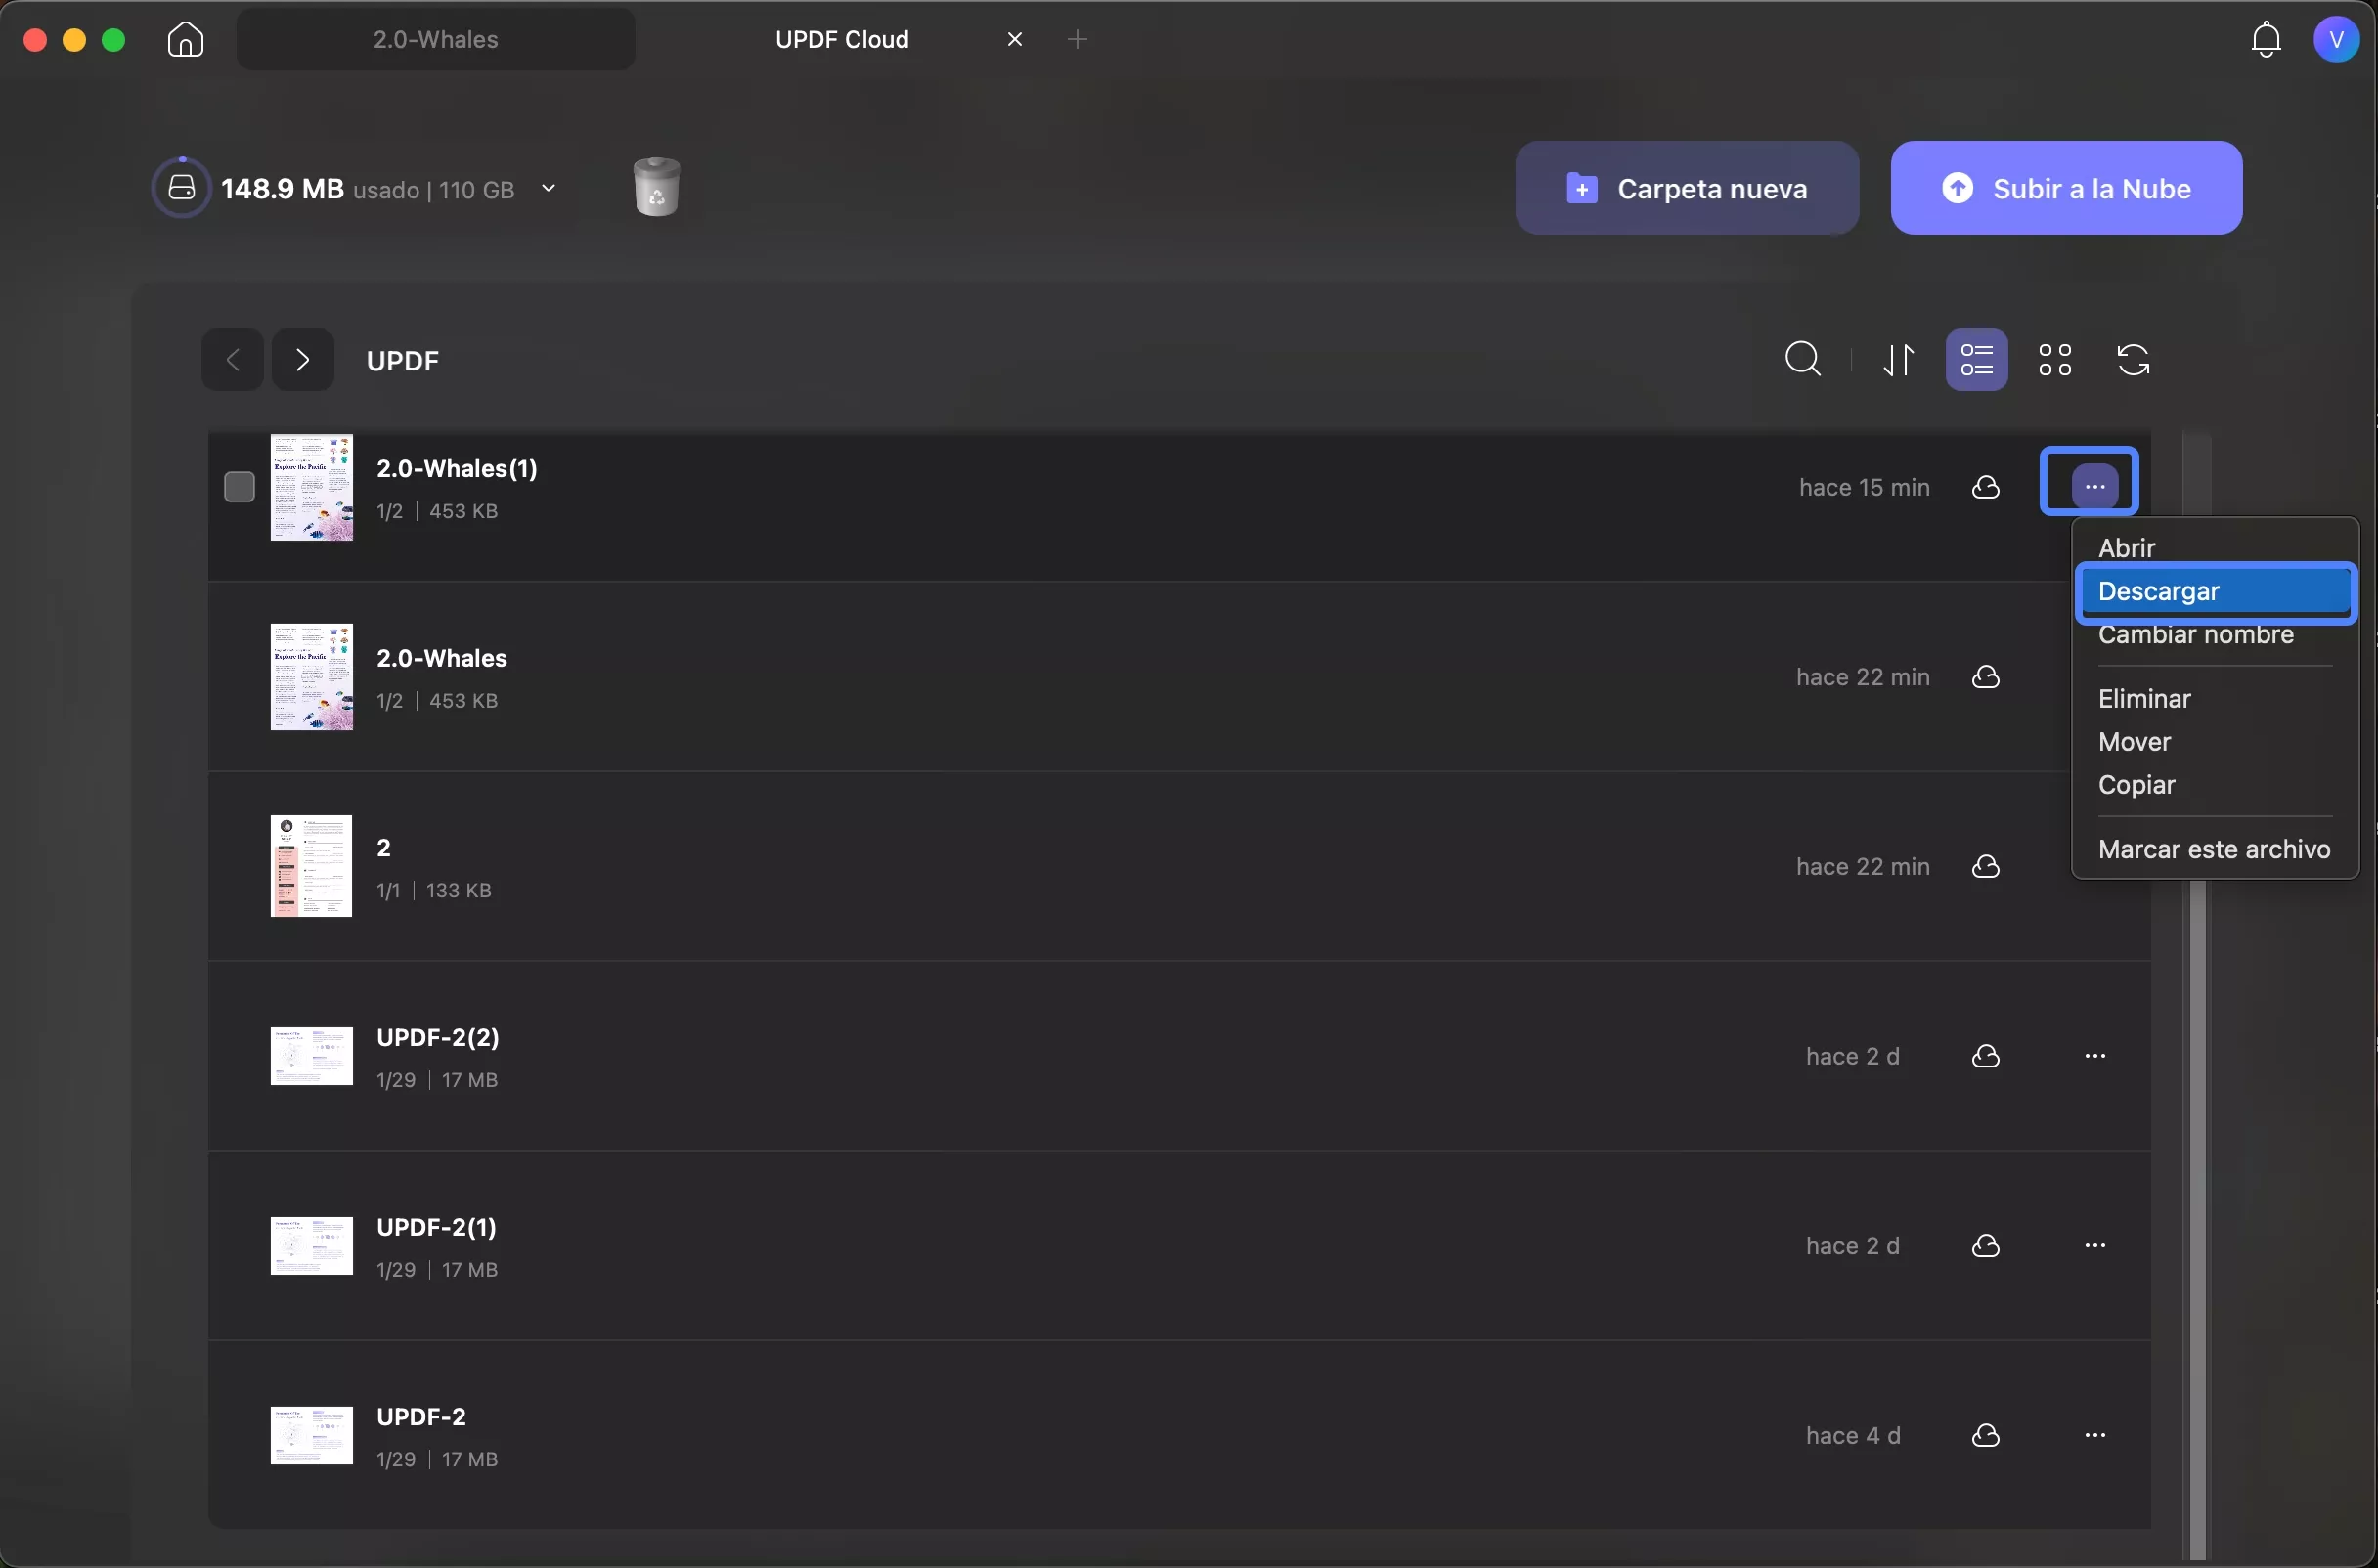Image resolution: width=2378 pixels, height=1568 pixels.
Task: Toggle list view mode
Action: 1976,359
